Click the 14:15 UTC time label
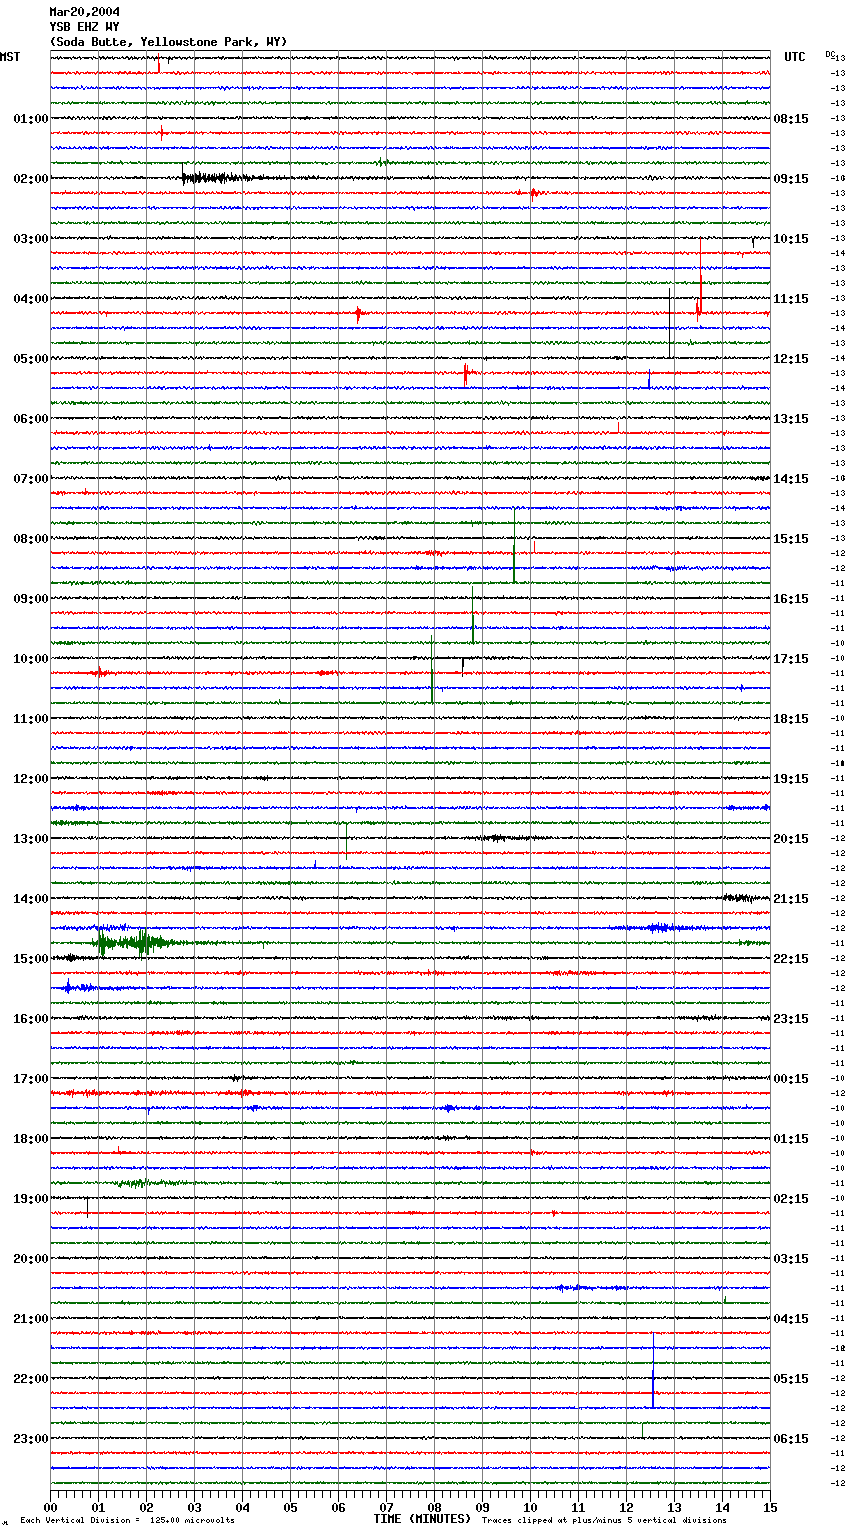Image resolution: width=850 pixels, height=1534 pixels. (x=791, y=479)
